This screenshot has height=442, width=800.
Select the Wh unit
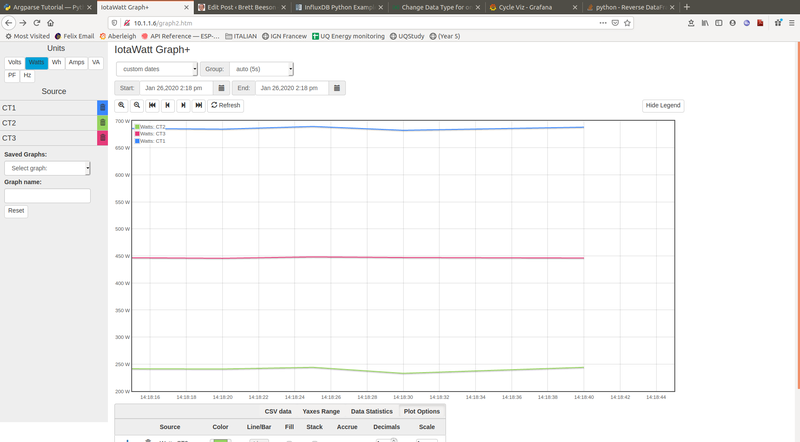point(56,62)
